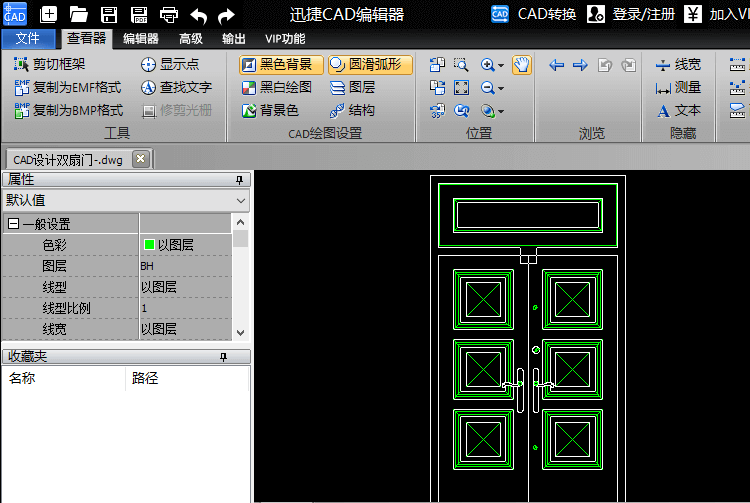Click the new file icon in the title bar
750x503 pixels.
point(48,14)
